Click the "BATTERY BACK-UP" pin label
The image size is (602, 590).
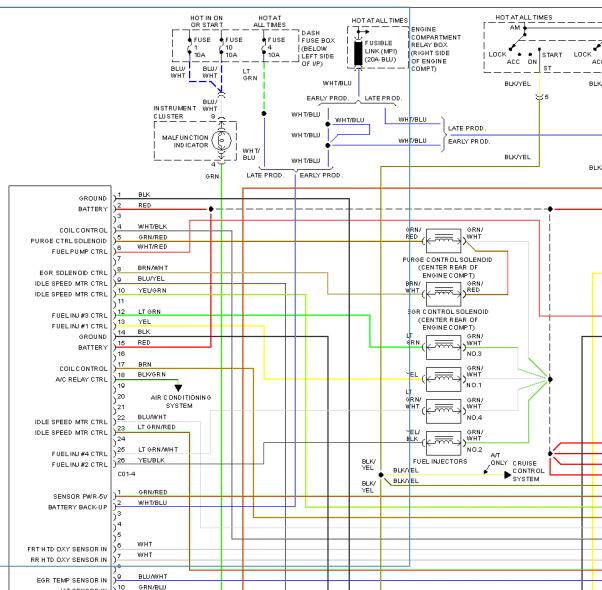[78, 507]
